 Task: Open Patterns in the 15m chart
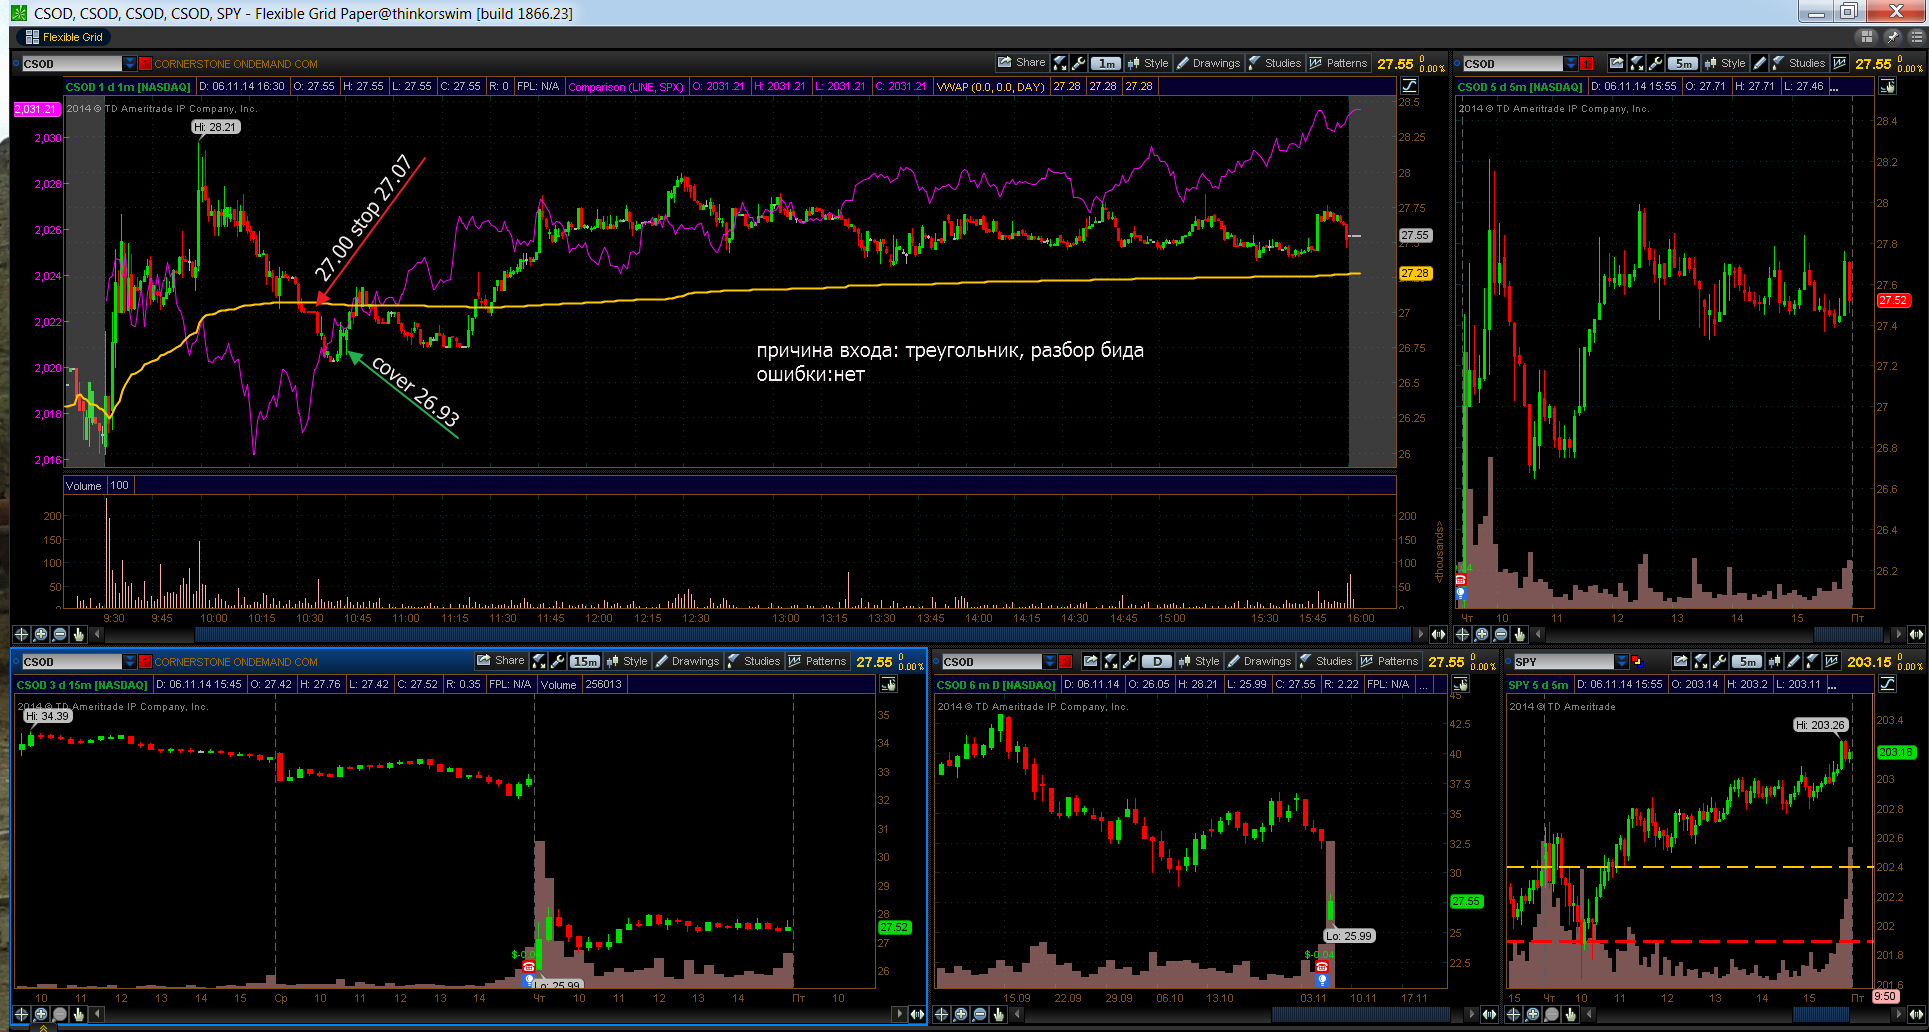pos(817,661)
